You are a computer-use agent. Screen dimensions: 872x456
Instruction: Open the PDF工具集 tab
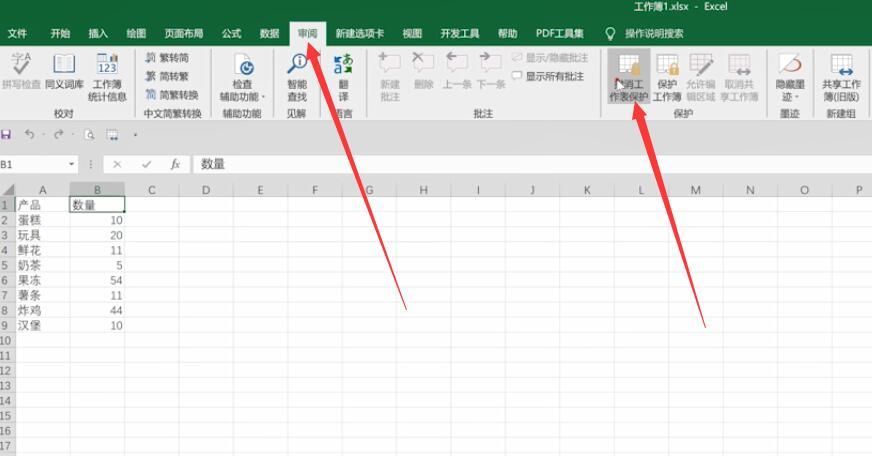click(559, 33)
